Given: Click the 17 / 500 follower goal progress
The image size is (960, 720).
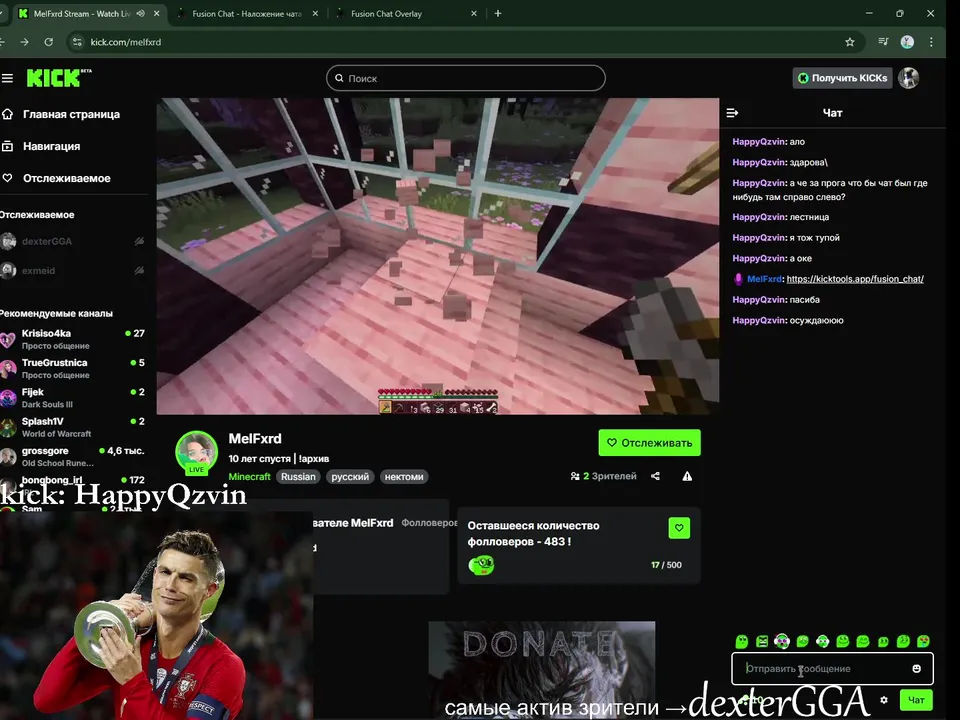Looking at the screenshot, I should coord(666,565).
